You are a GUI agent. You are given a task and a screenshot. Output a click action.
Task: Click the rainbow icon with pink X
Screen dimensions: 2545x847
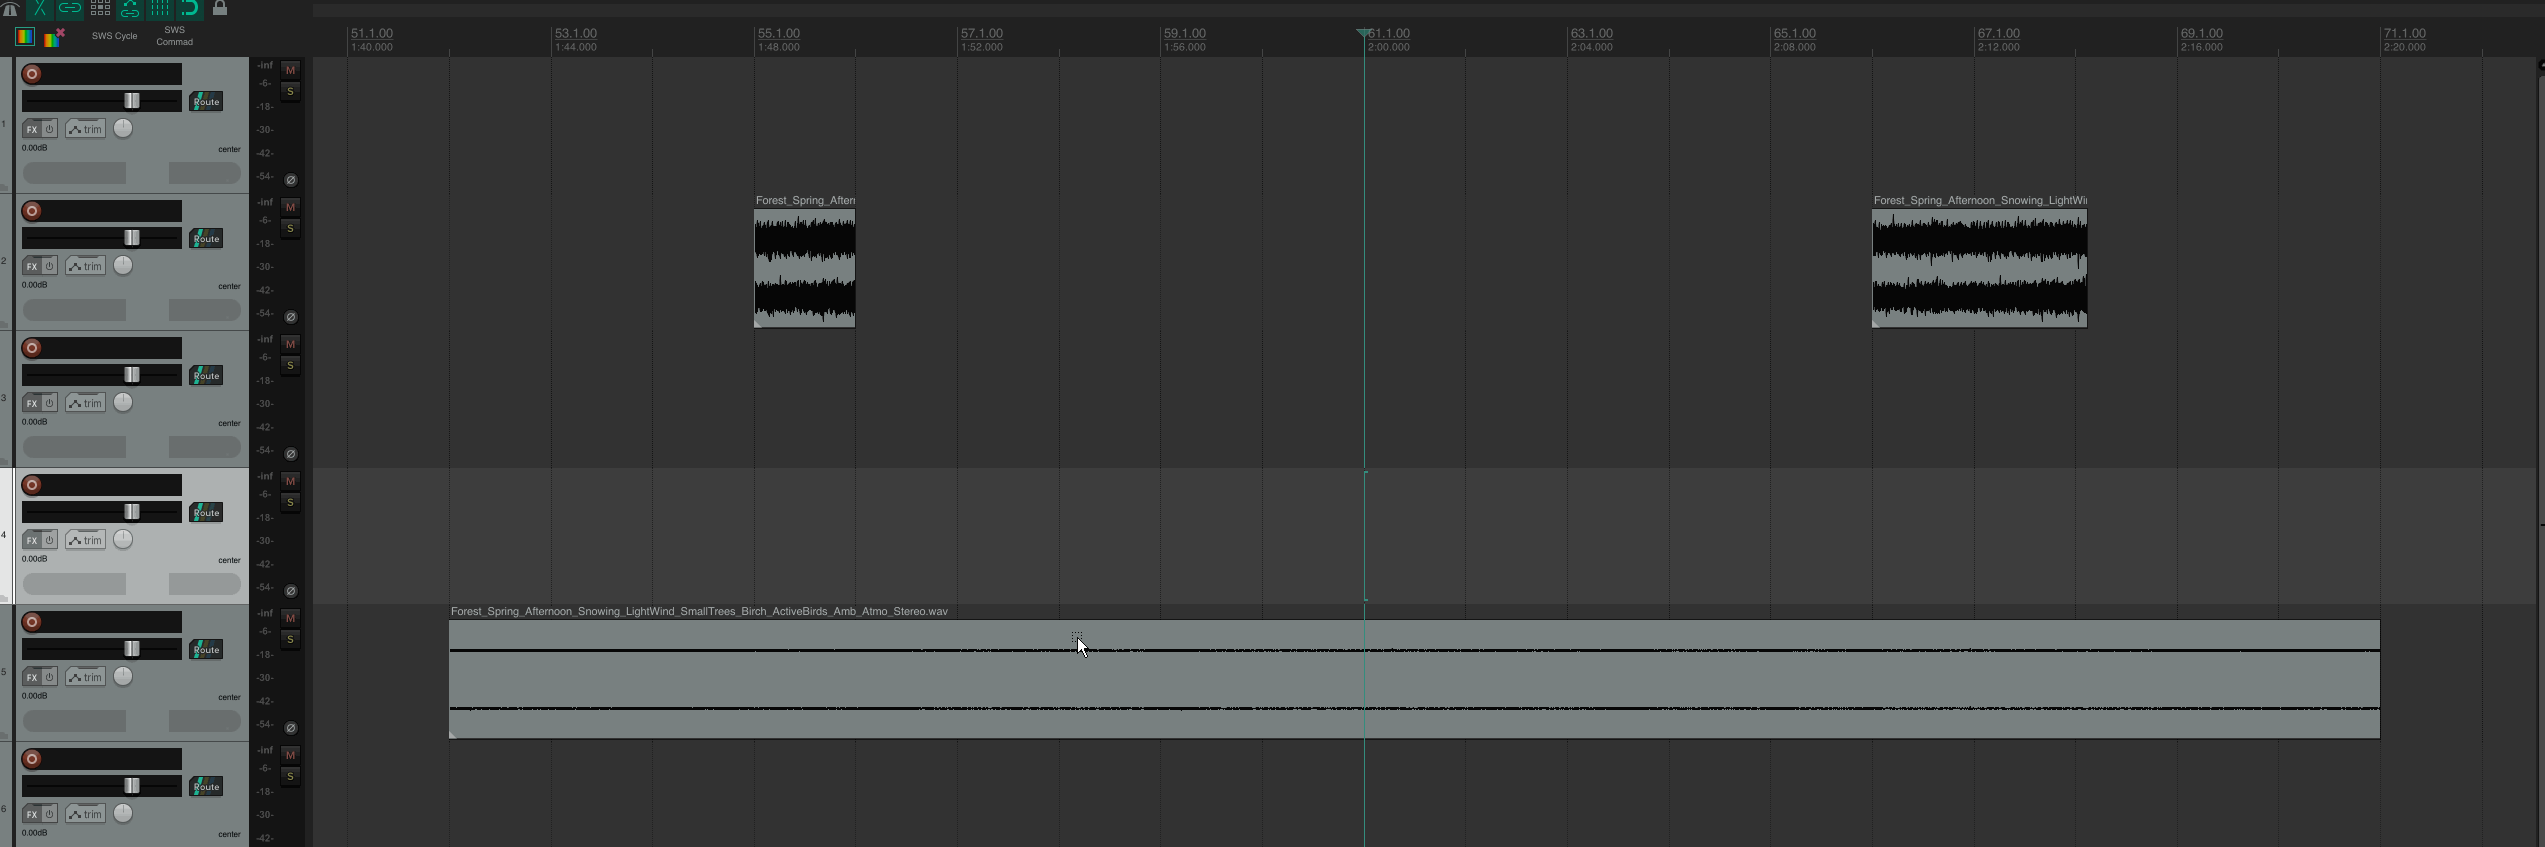click(x=54, y=37)
